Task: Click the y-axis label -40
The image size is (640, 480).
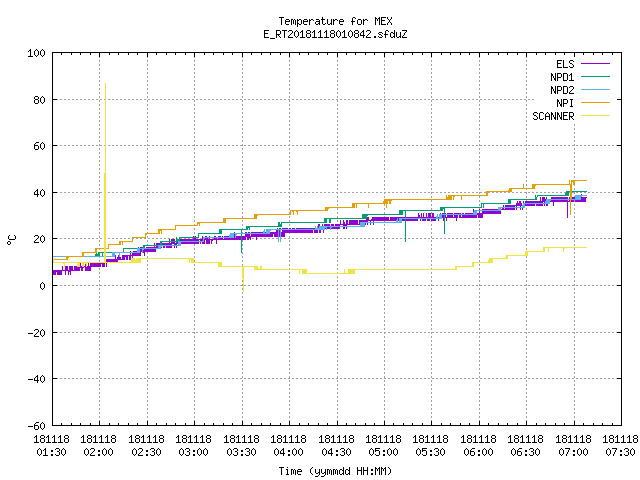Action: [x=36, y=379]
